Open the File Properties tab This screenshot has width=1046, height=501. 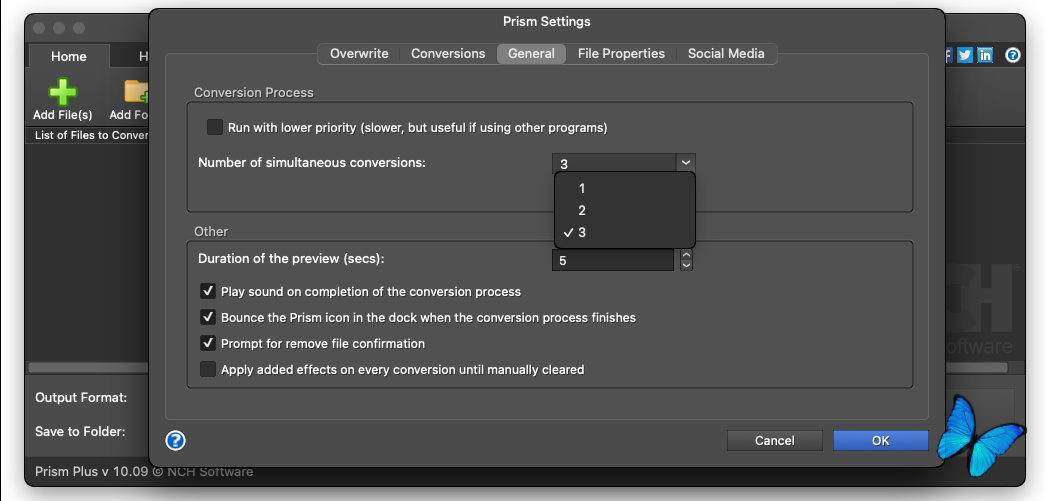[621, 54]
